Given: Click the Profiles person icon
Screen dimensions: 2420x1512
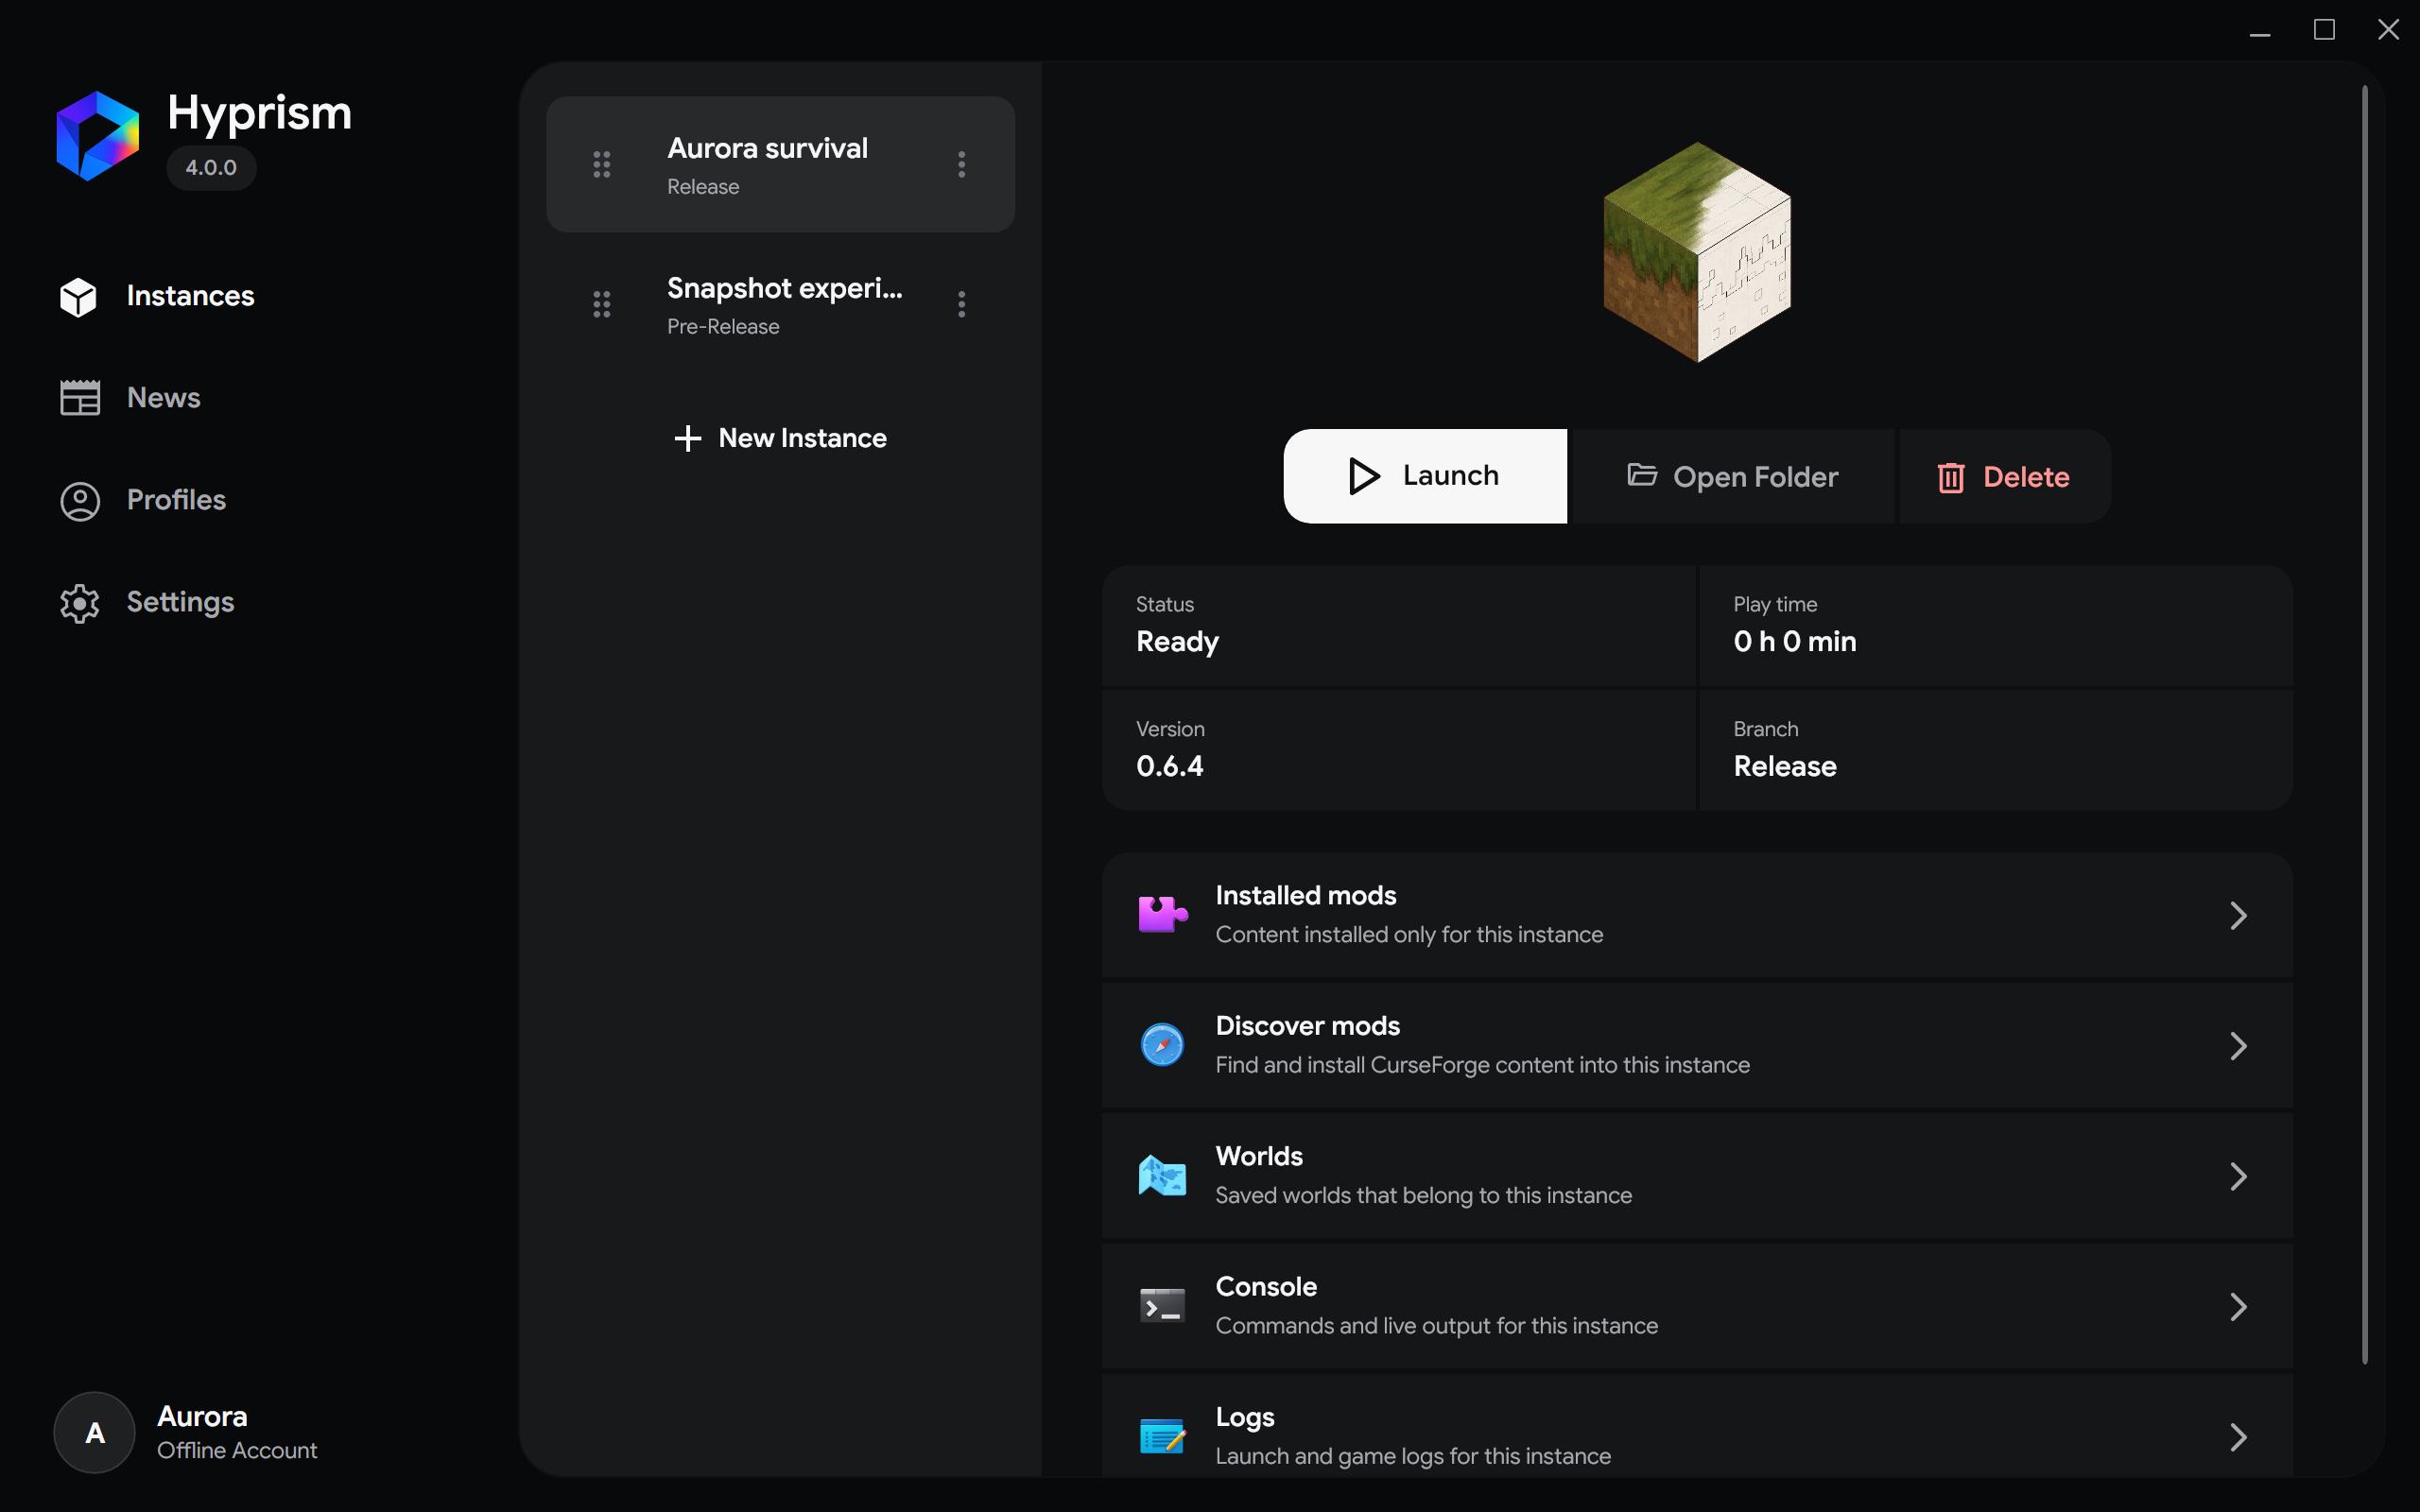Looking at the screenshot, I should pyautogui.click(x=80, y=501).
